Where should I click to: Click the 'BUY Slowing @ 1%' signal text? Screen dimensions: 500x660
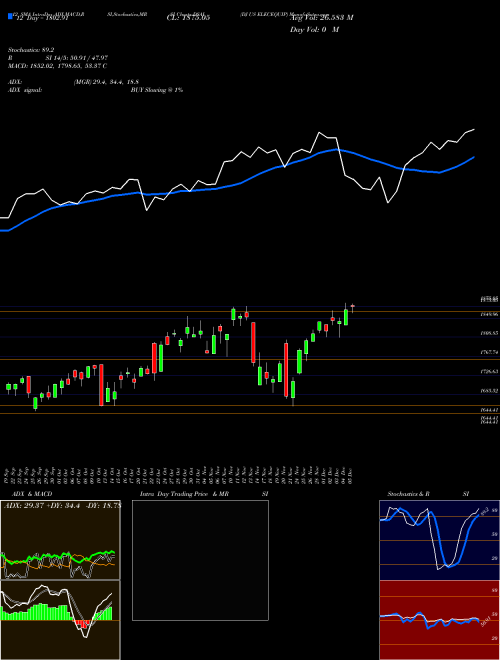157,90
